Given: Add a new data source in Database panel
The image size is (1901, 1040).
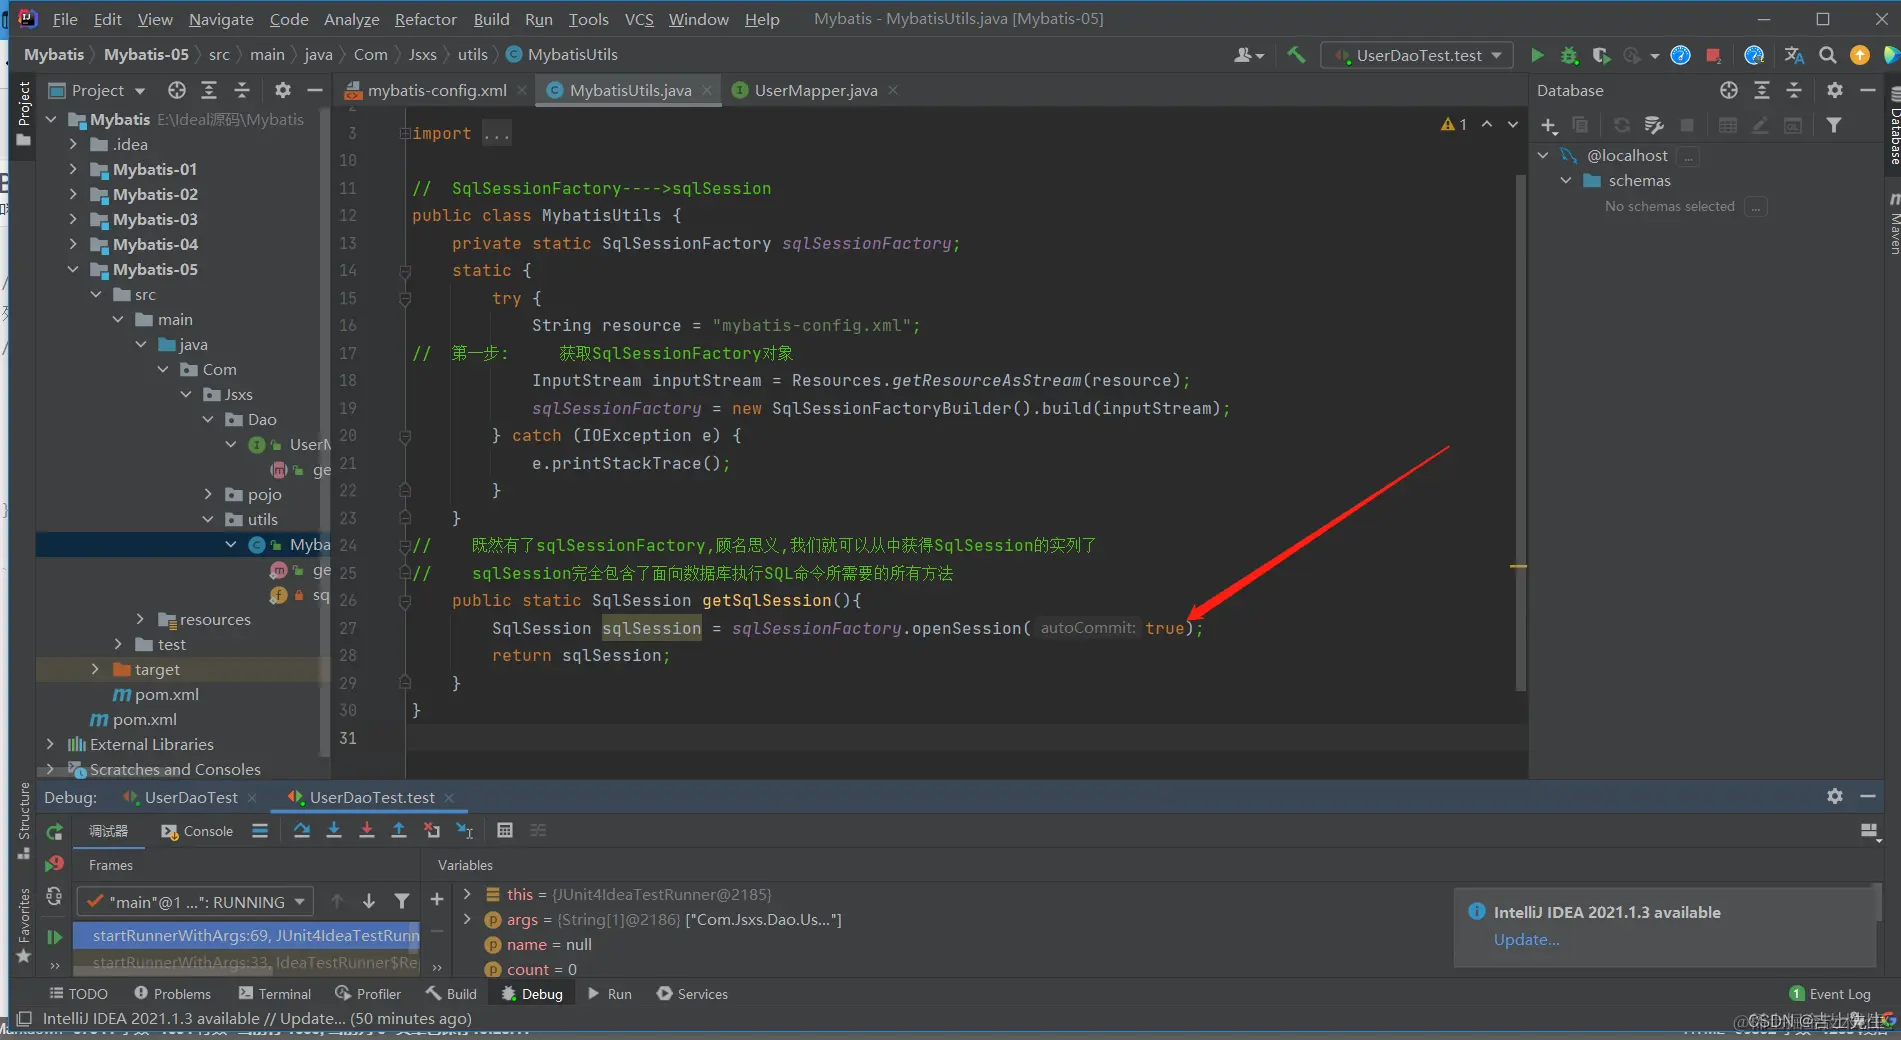Looking at the screenshot, I should tap(1548, 125).
